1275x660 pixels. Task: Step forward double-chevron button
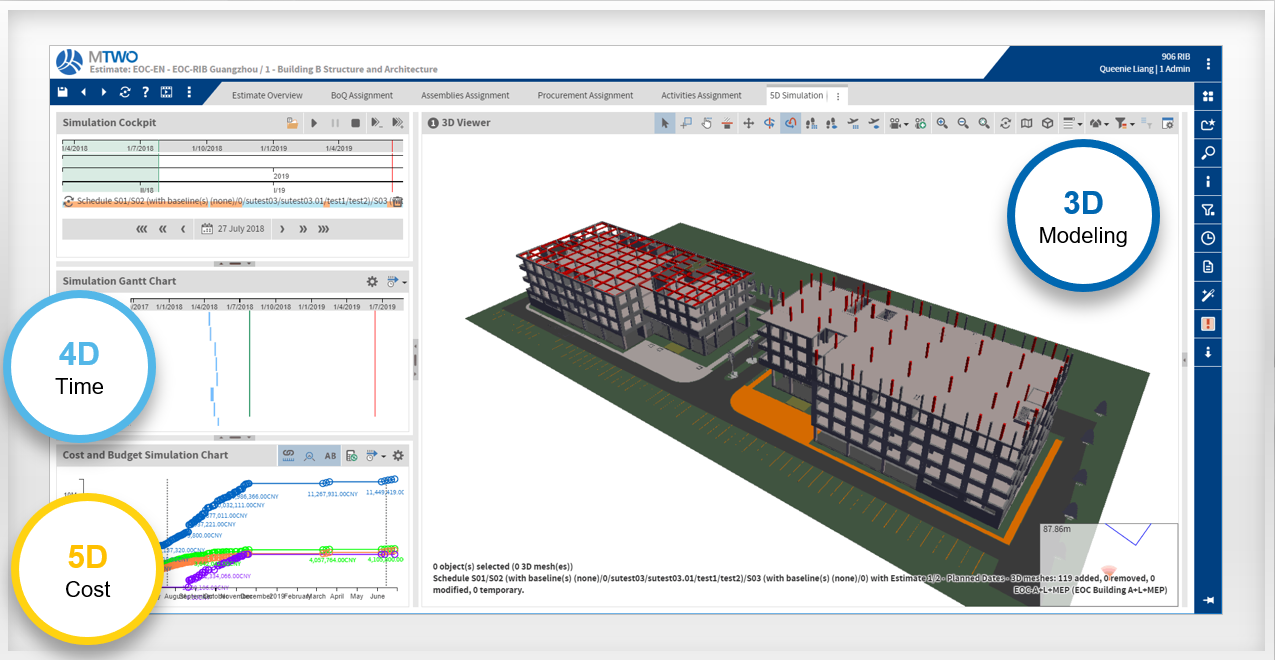pyautogui.click(x=302, y=229)
